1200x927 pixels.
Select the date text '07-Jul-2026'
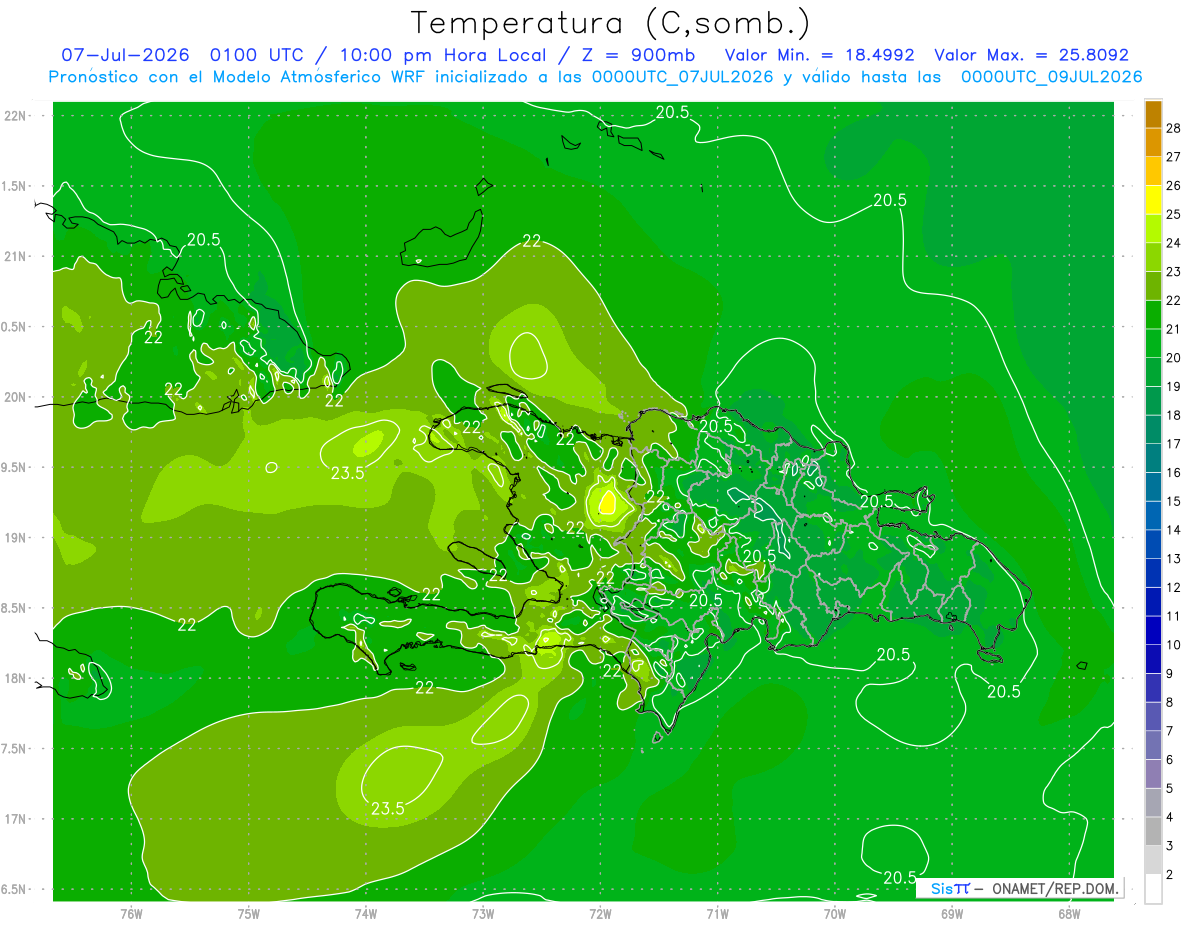point(127,55)
